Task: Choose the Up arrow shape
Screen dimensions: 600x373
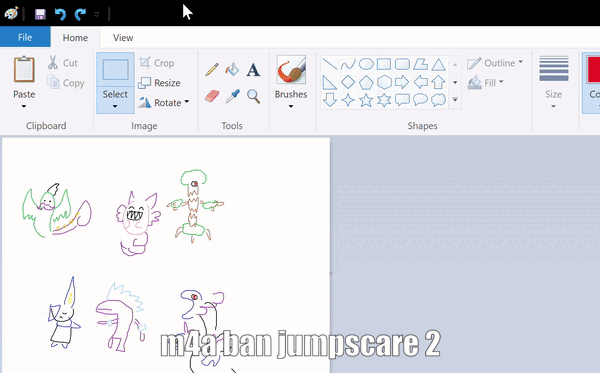Action: (x=438, y=82)
